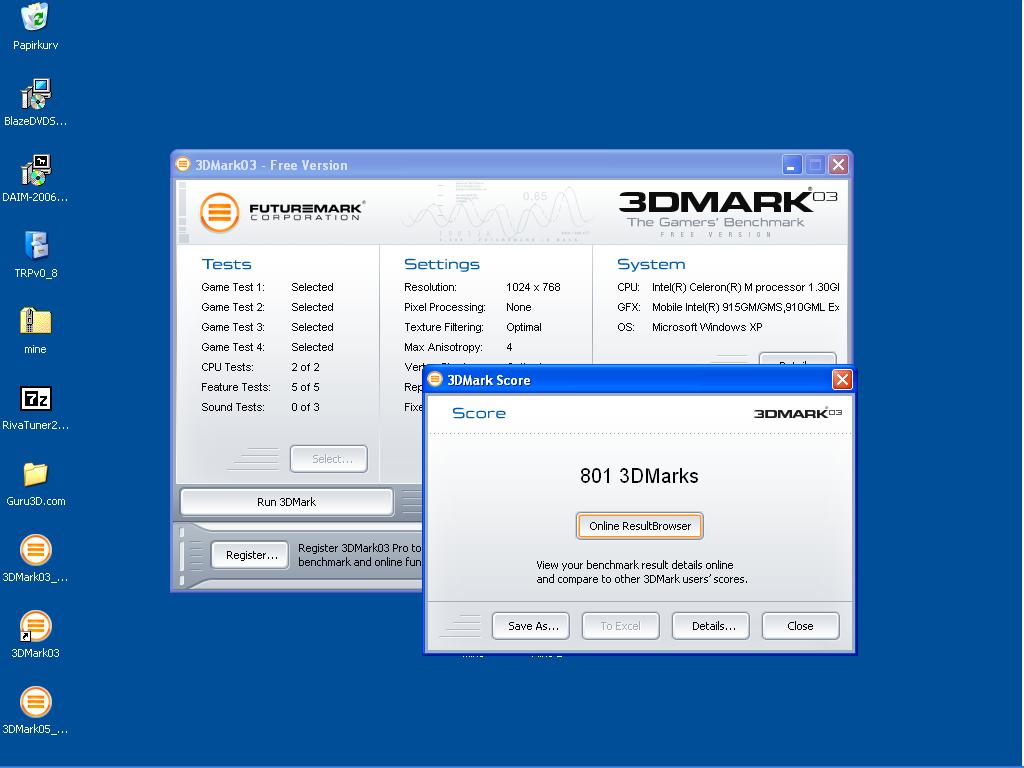The height and width of the screenshot is (768, 1024).
Task: Click the Mobile Intel 915GM GFX text
Action: (745, 307)
